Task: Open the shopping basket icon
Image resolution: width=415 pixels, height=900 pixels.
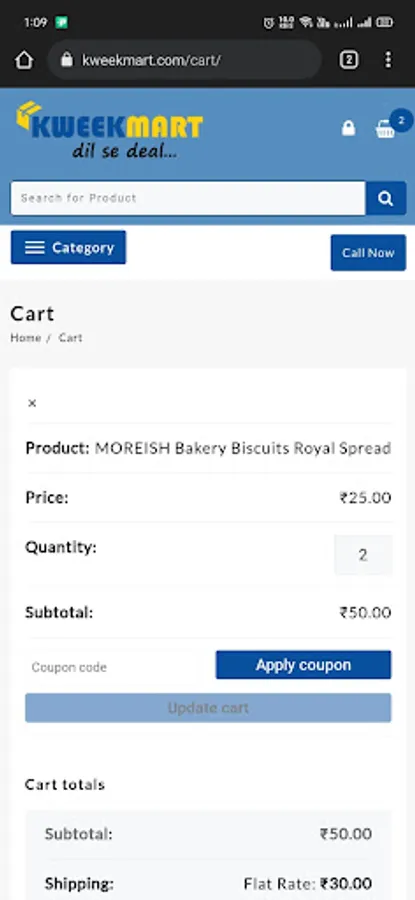Action: point(385,129)
